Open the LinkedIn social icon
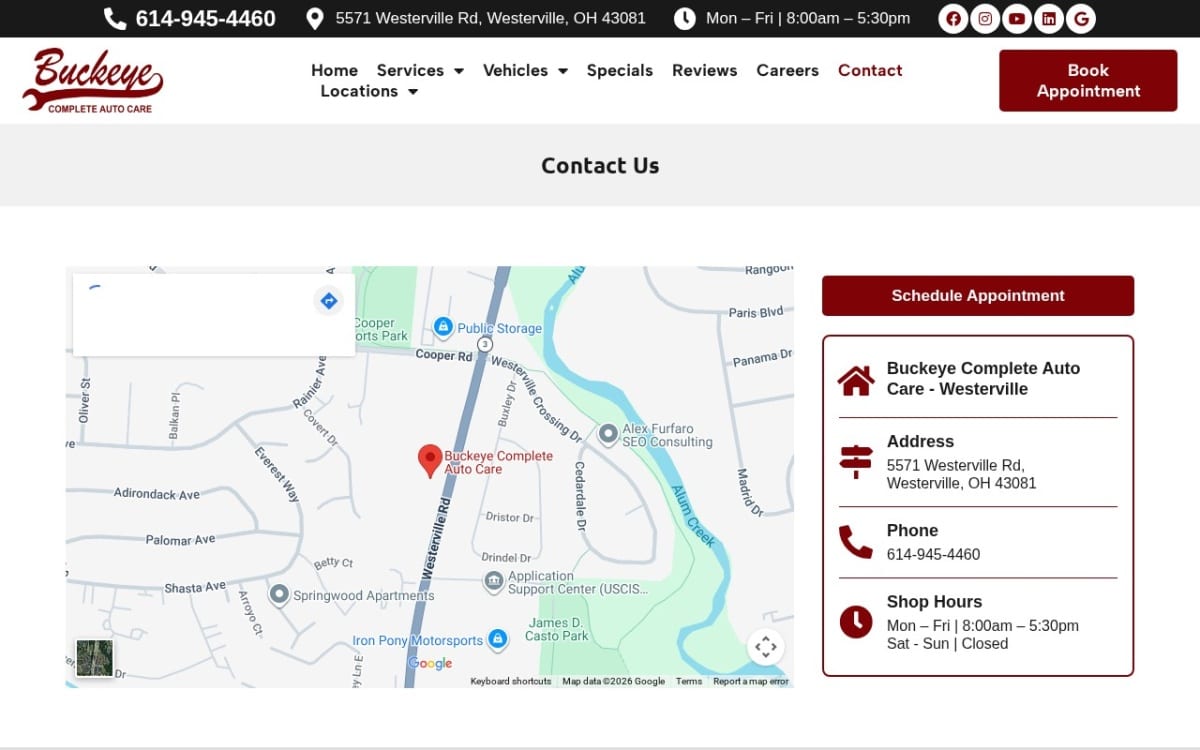This screenshot has width=1200, height=750. pos(1049,19)
